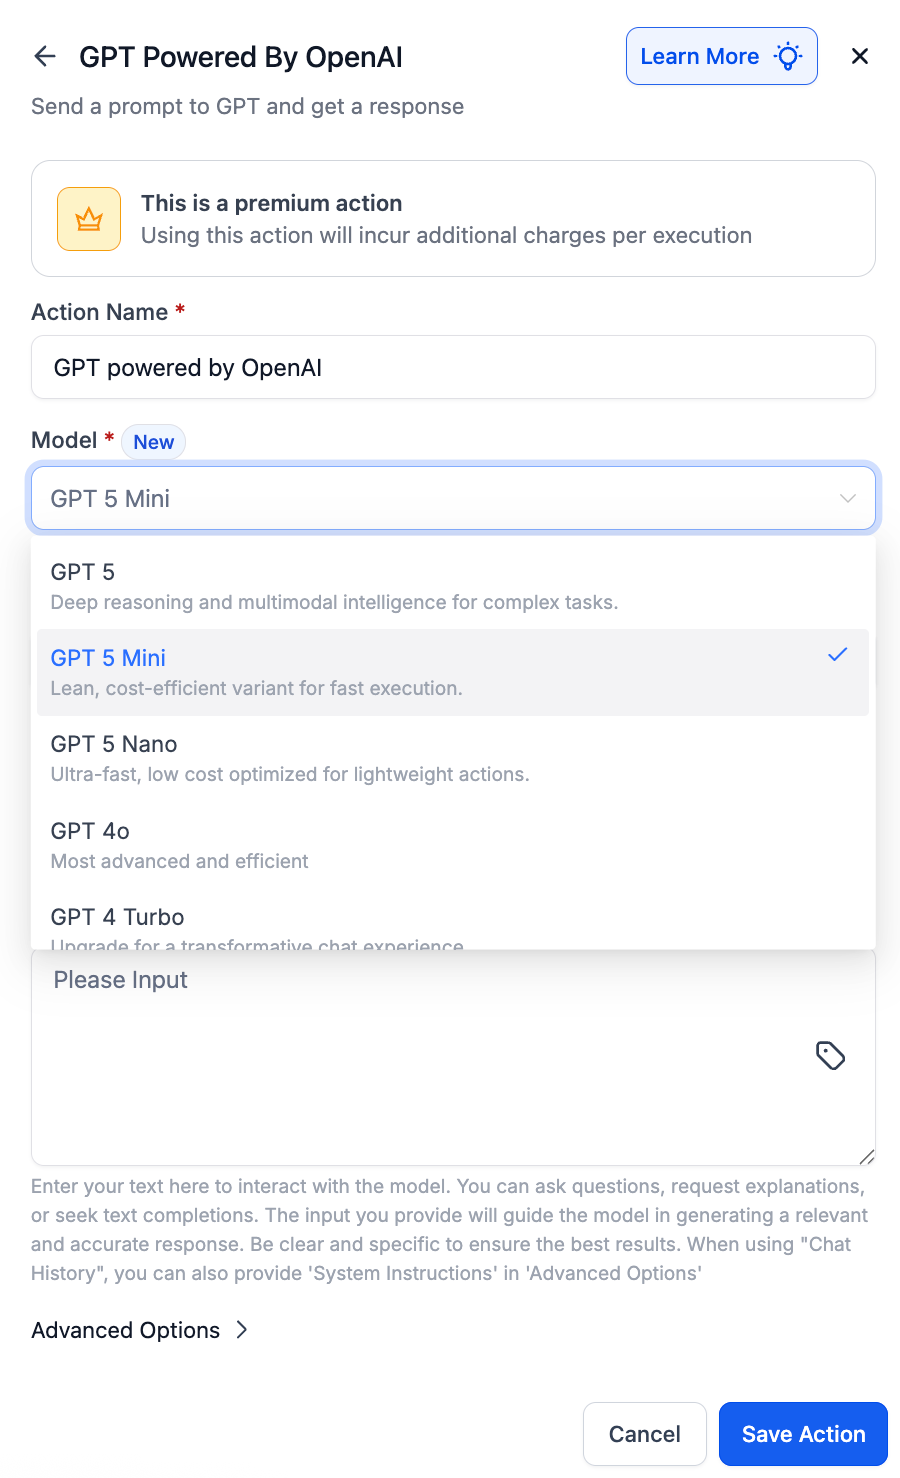Click the tag icon inside the prompt input box
The height and width of the screenshot is (1478, 900).
tap(831, 1056)
